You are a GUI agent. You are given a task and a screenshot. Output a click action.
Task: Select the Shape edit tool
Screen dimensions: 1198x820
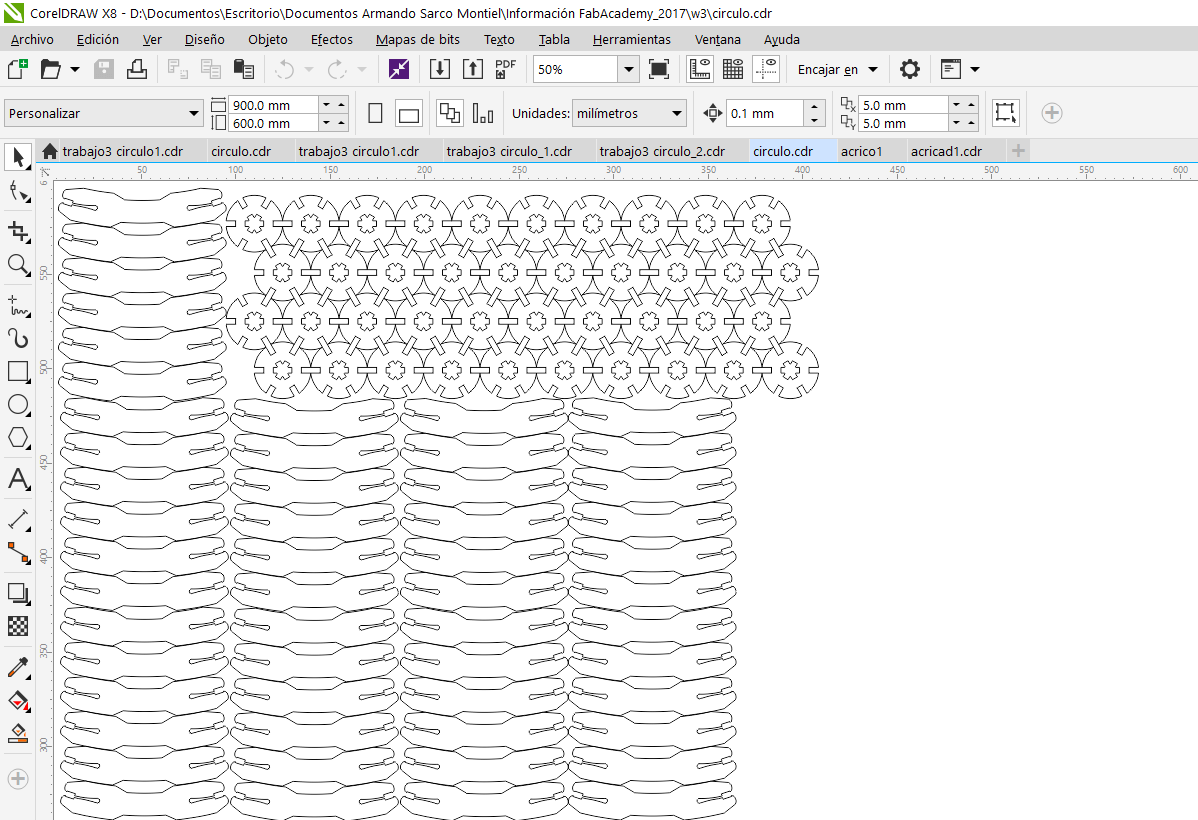[x=18, y=191]
